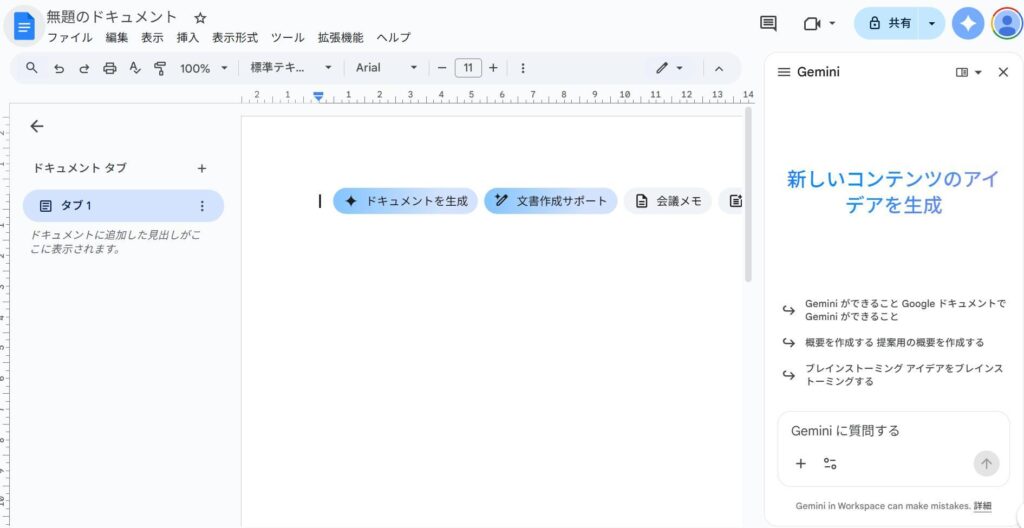The width and height of the screenshot is (1024, 528).
Task: Activate the paint format tool
Action: [160, 68]
